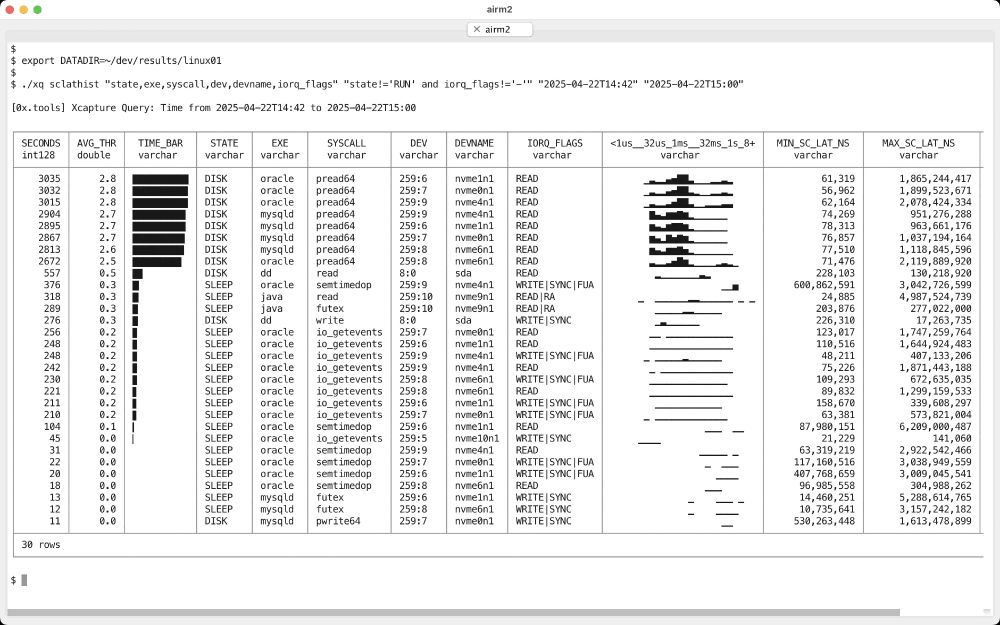
Task: Click the seconds value 3032
Action: 49,190
